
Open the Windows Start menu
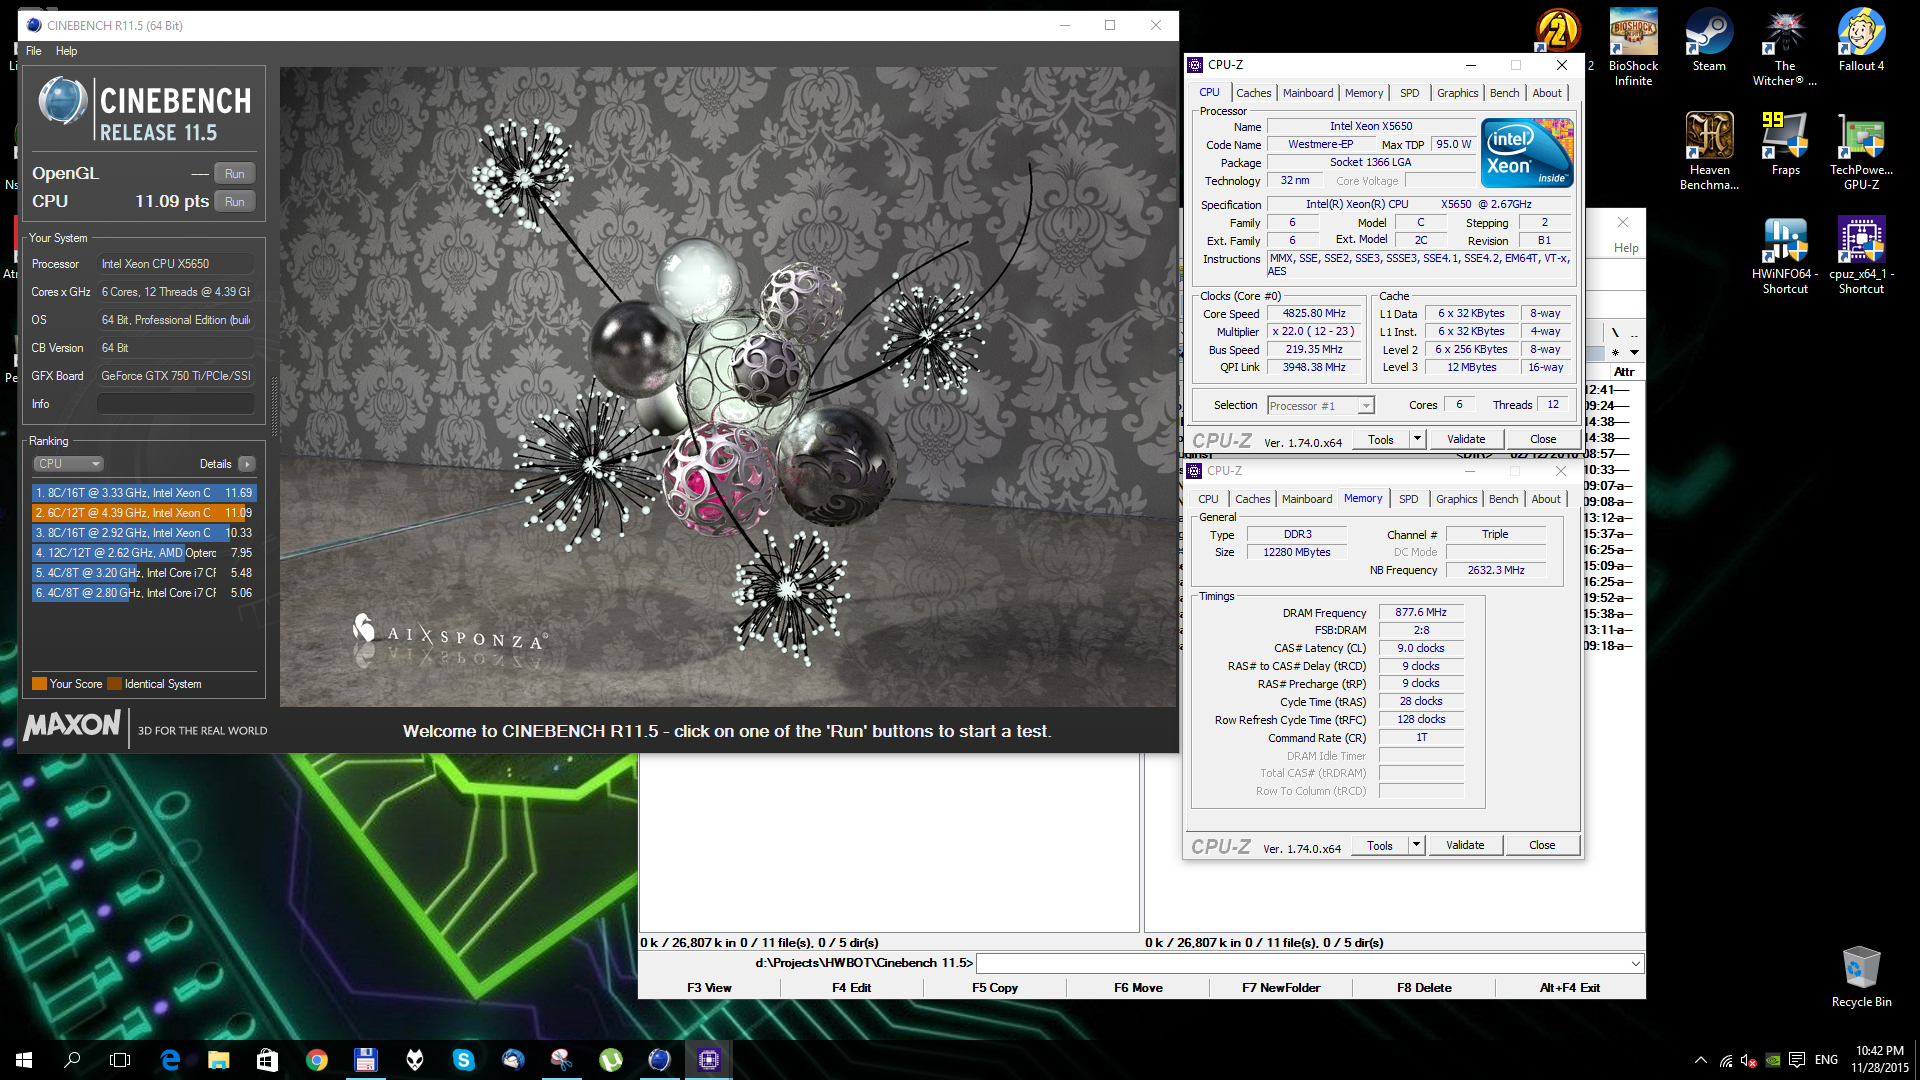24,1060
